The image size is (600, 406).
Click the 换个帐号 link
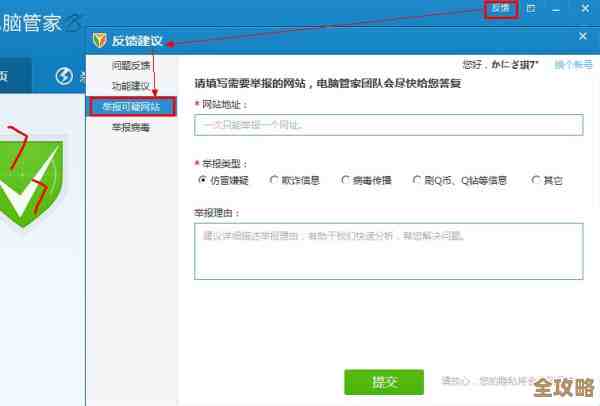click(x=573, y=65)
